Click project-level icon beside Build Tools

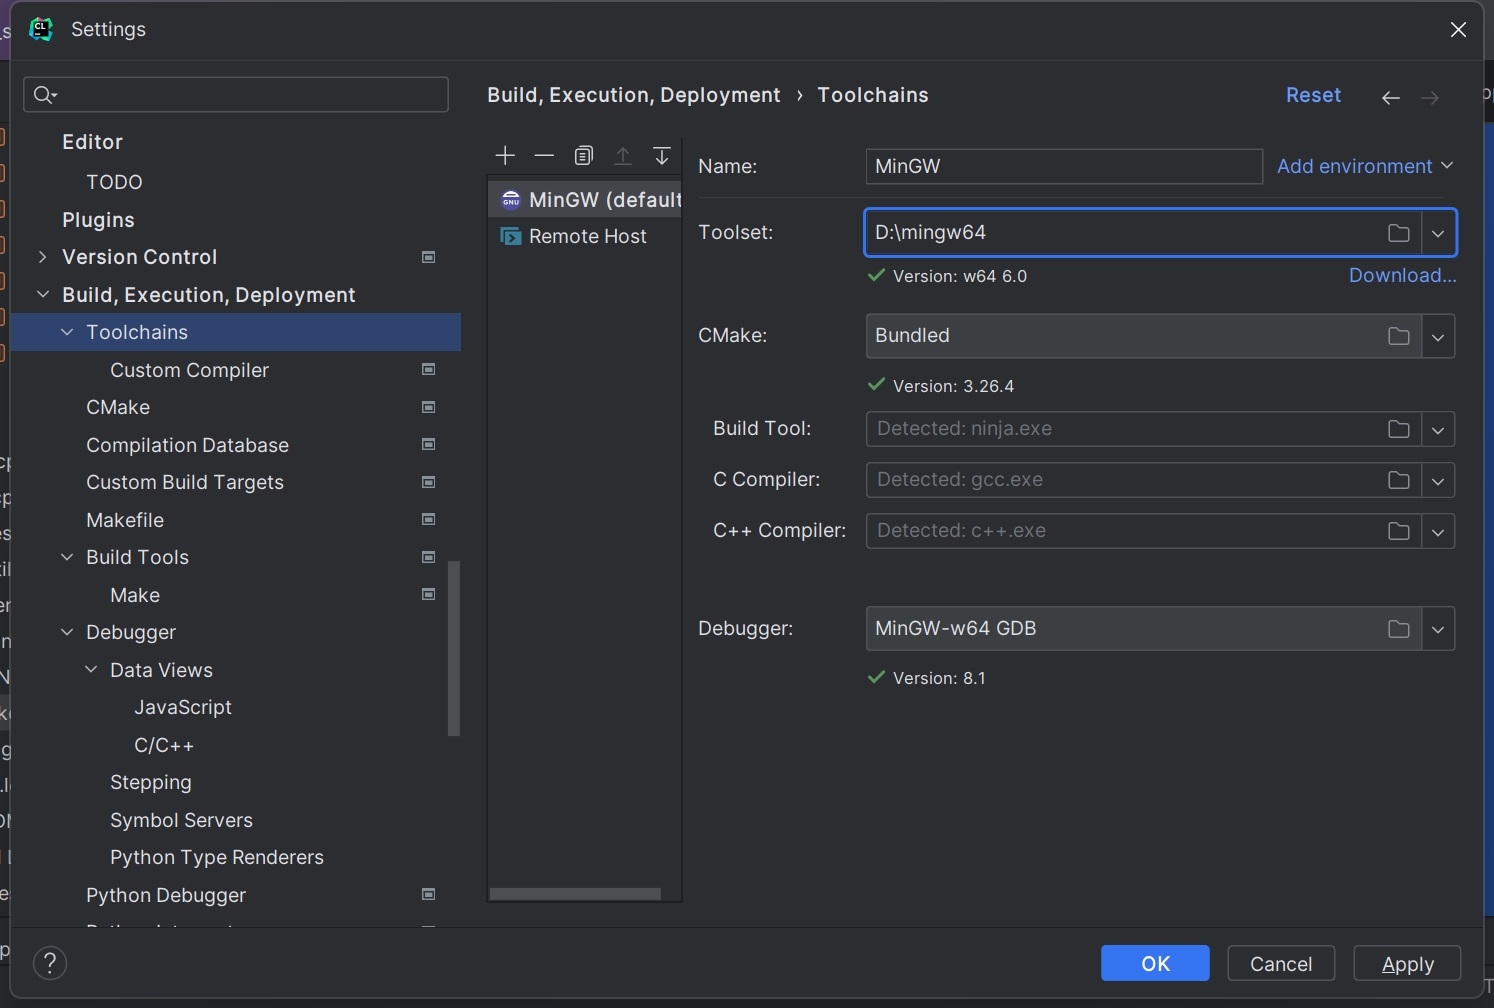pos(428,557)
